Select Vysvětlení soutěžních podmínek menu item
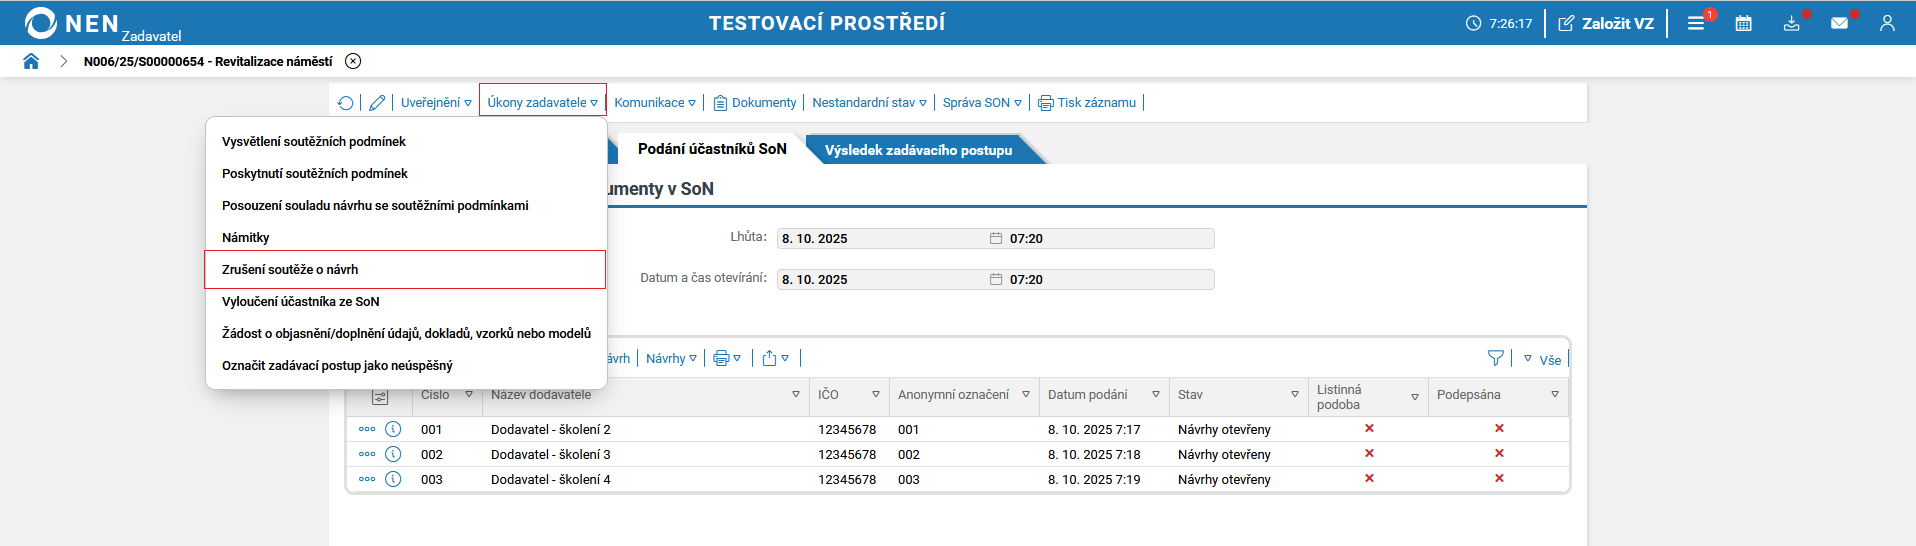The width and height of the screenshot is (1916, 546). click(406, 142)
